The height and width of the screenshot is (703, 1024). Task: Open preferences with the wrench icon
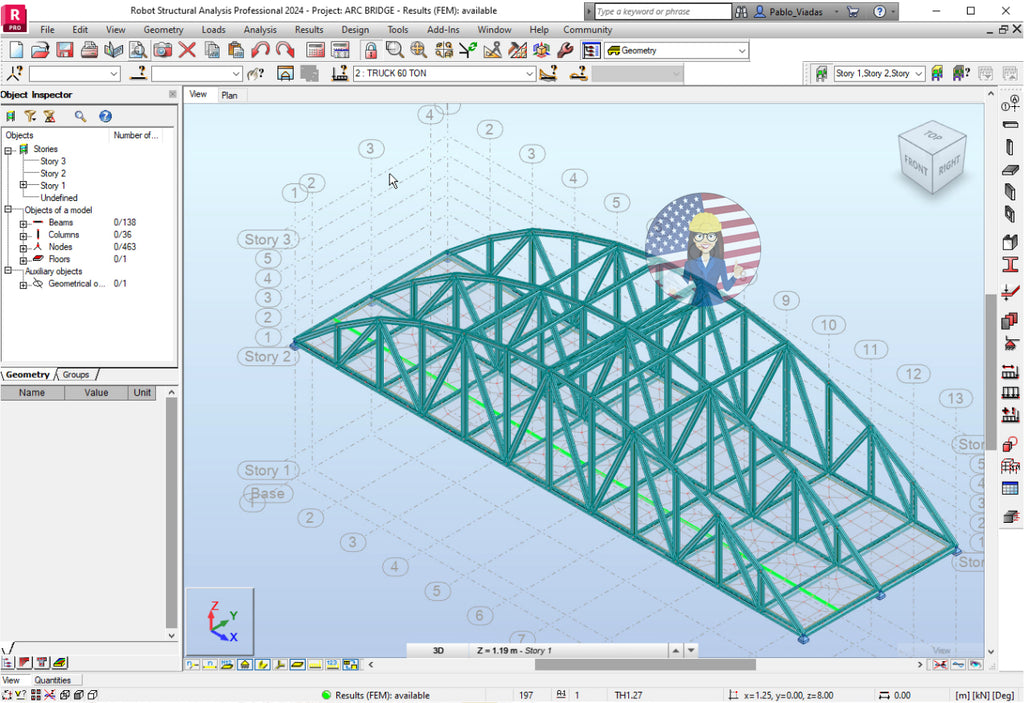[565, 49]
